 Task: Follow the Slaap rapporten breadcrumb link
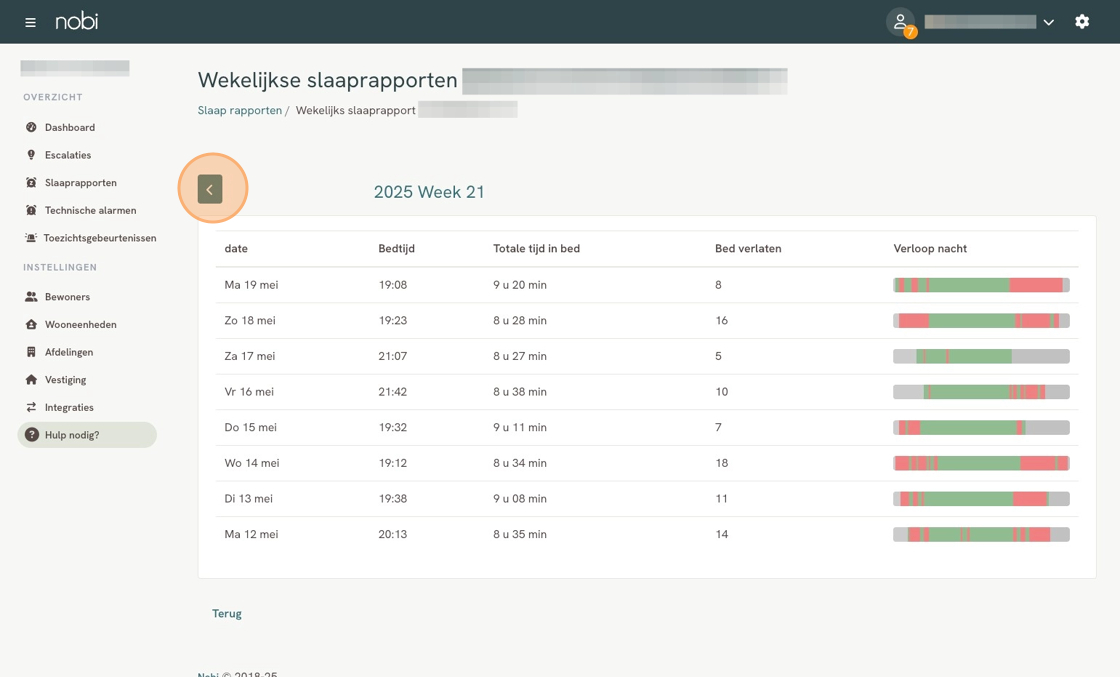[239, 111]
